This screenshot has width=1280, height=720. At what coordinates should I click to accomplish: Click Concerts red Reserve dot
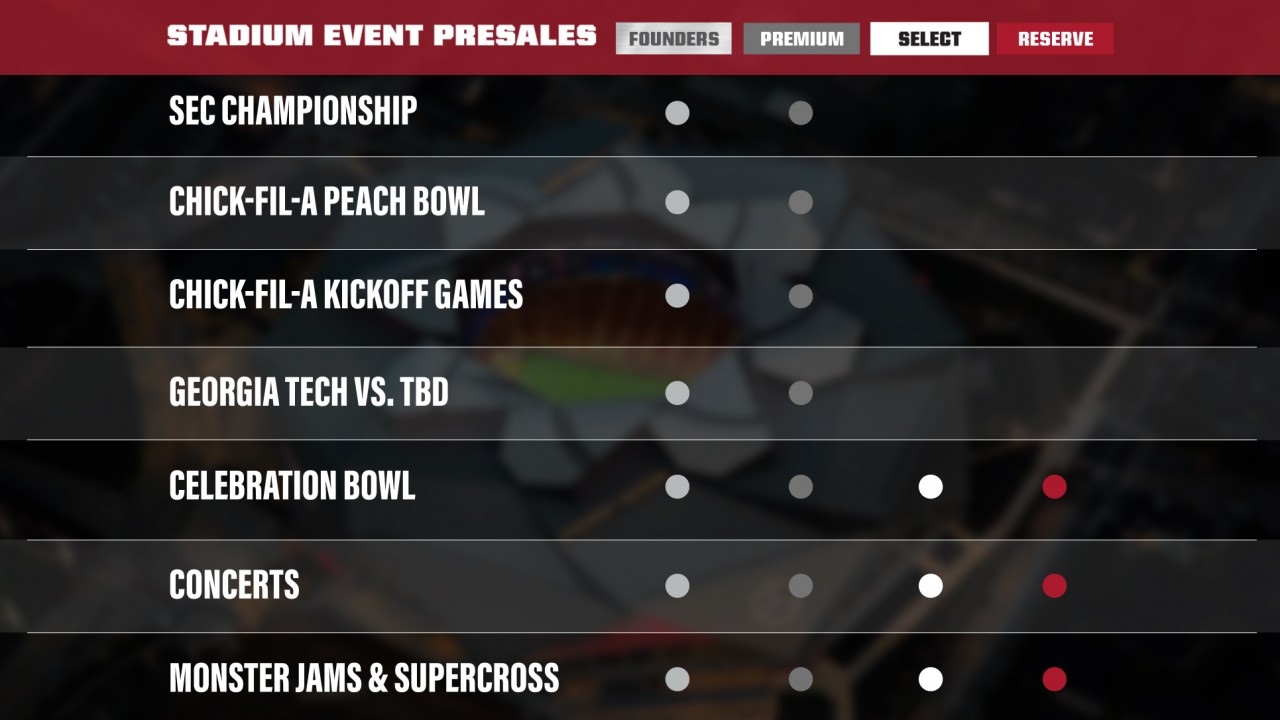[x=1054, y=586]
